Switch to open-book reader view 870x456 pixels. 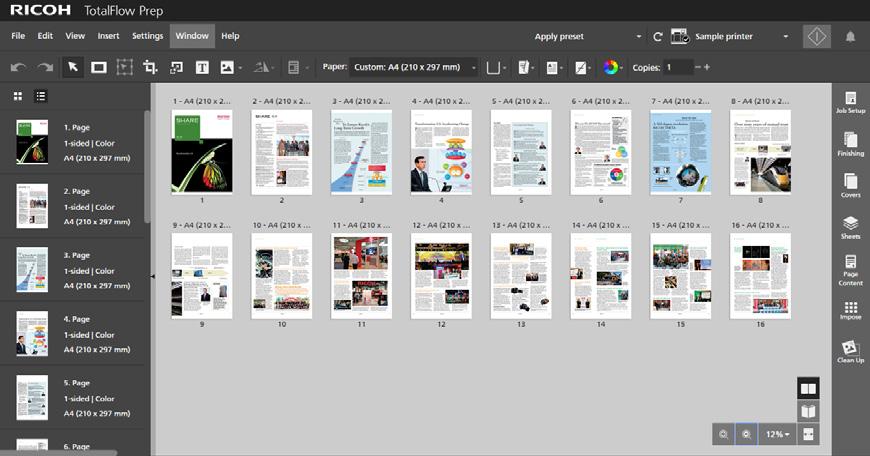(808, 411)
